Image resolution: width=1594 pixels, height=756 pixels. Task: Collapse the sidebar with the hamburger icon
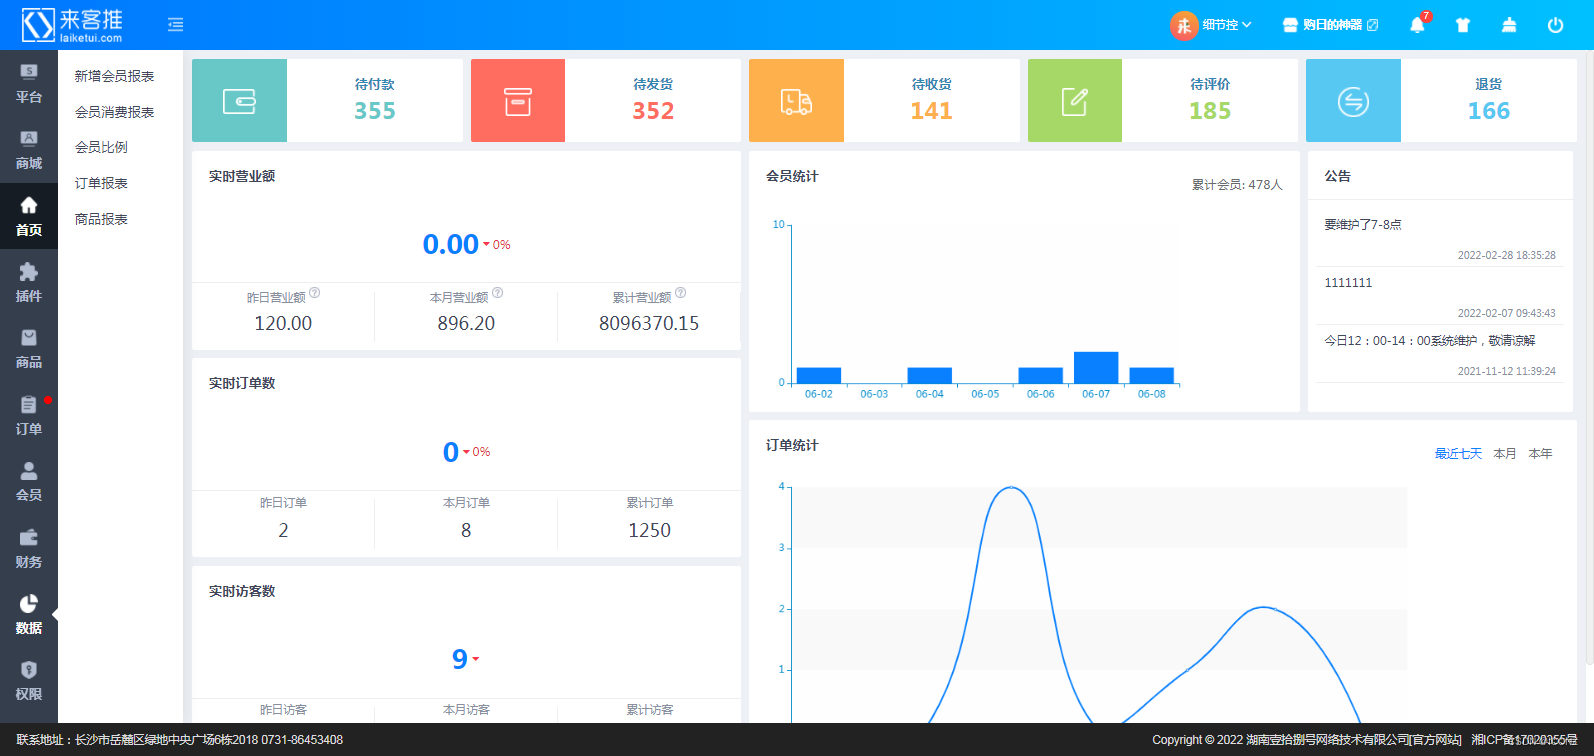(x=176, y=25)
